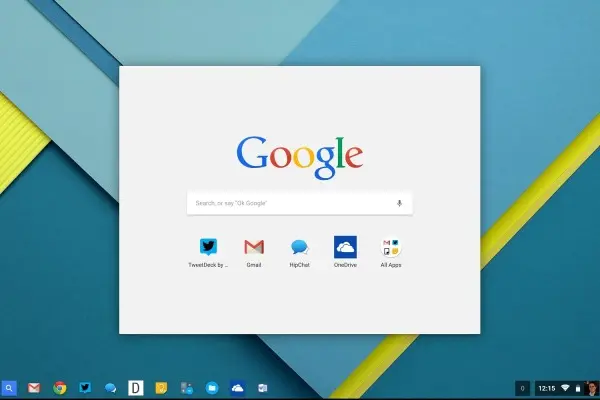Open Gmail from the shelf
The width and height of the screenshot is (600, 400).
(x=34, y=388)
